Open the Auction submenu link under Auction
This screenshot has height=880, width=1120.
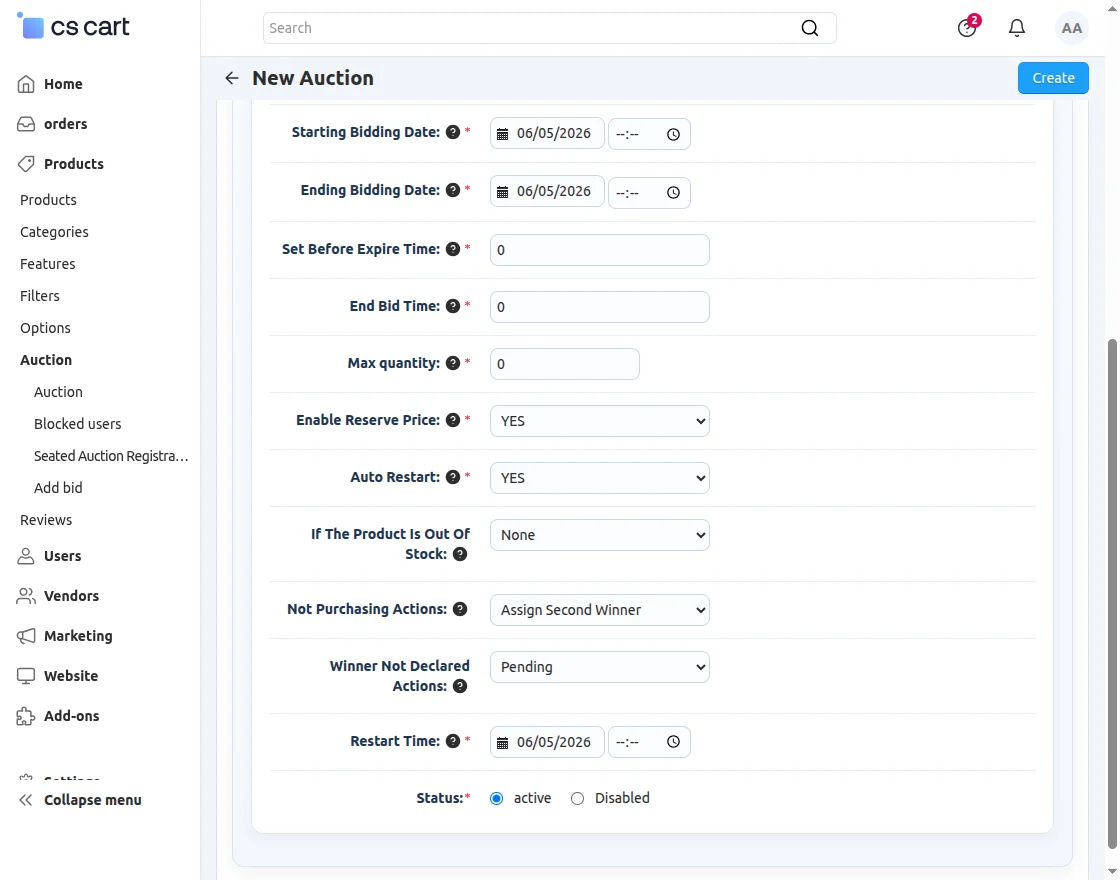pos(58,392)
